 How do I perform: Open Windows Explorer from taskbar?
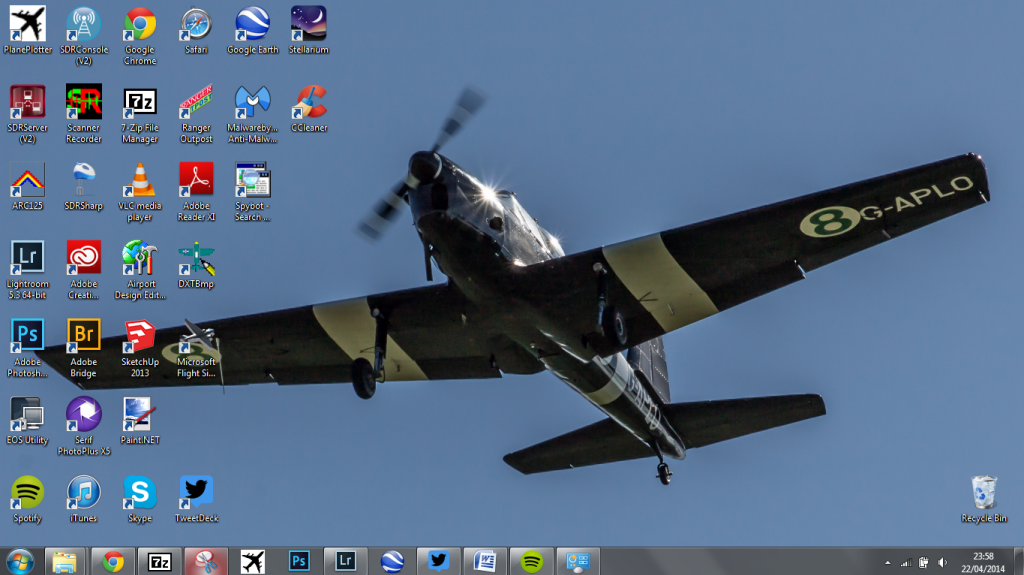[x=65, y=561]
